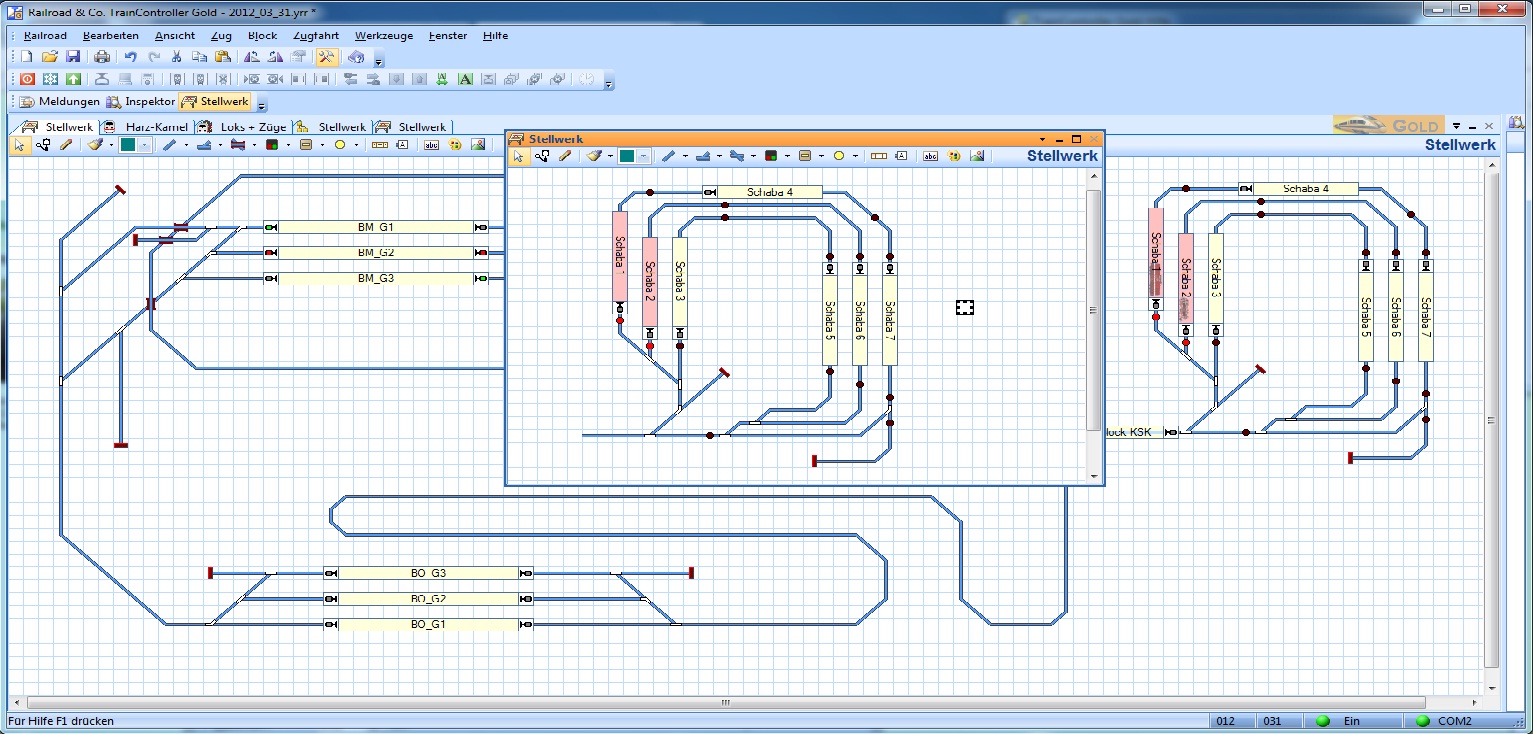Viewport: 1533px width, 734px height.
Task: Open the paintbrush dropdown arrow in the main Stellwerk toolbar
Action: point(110,146)
